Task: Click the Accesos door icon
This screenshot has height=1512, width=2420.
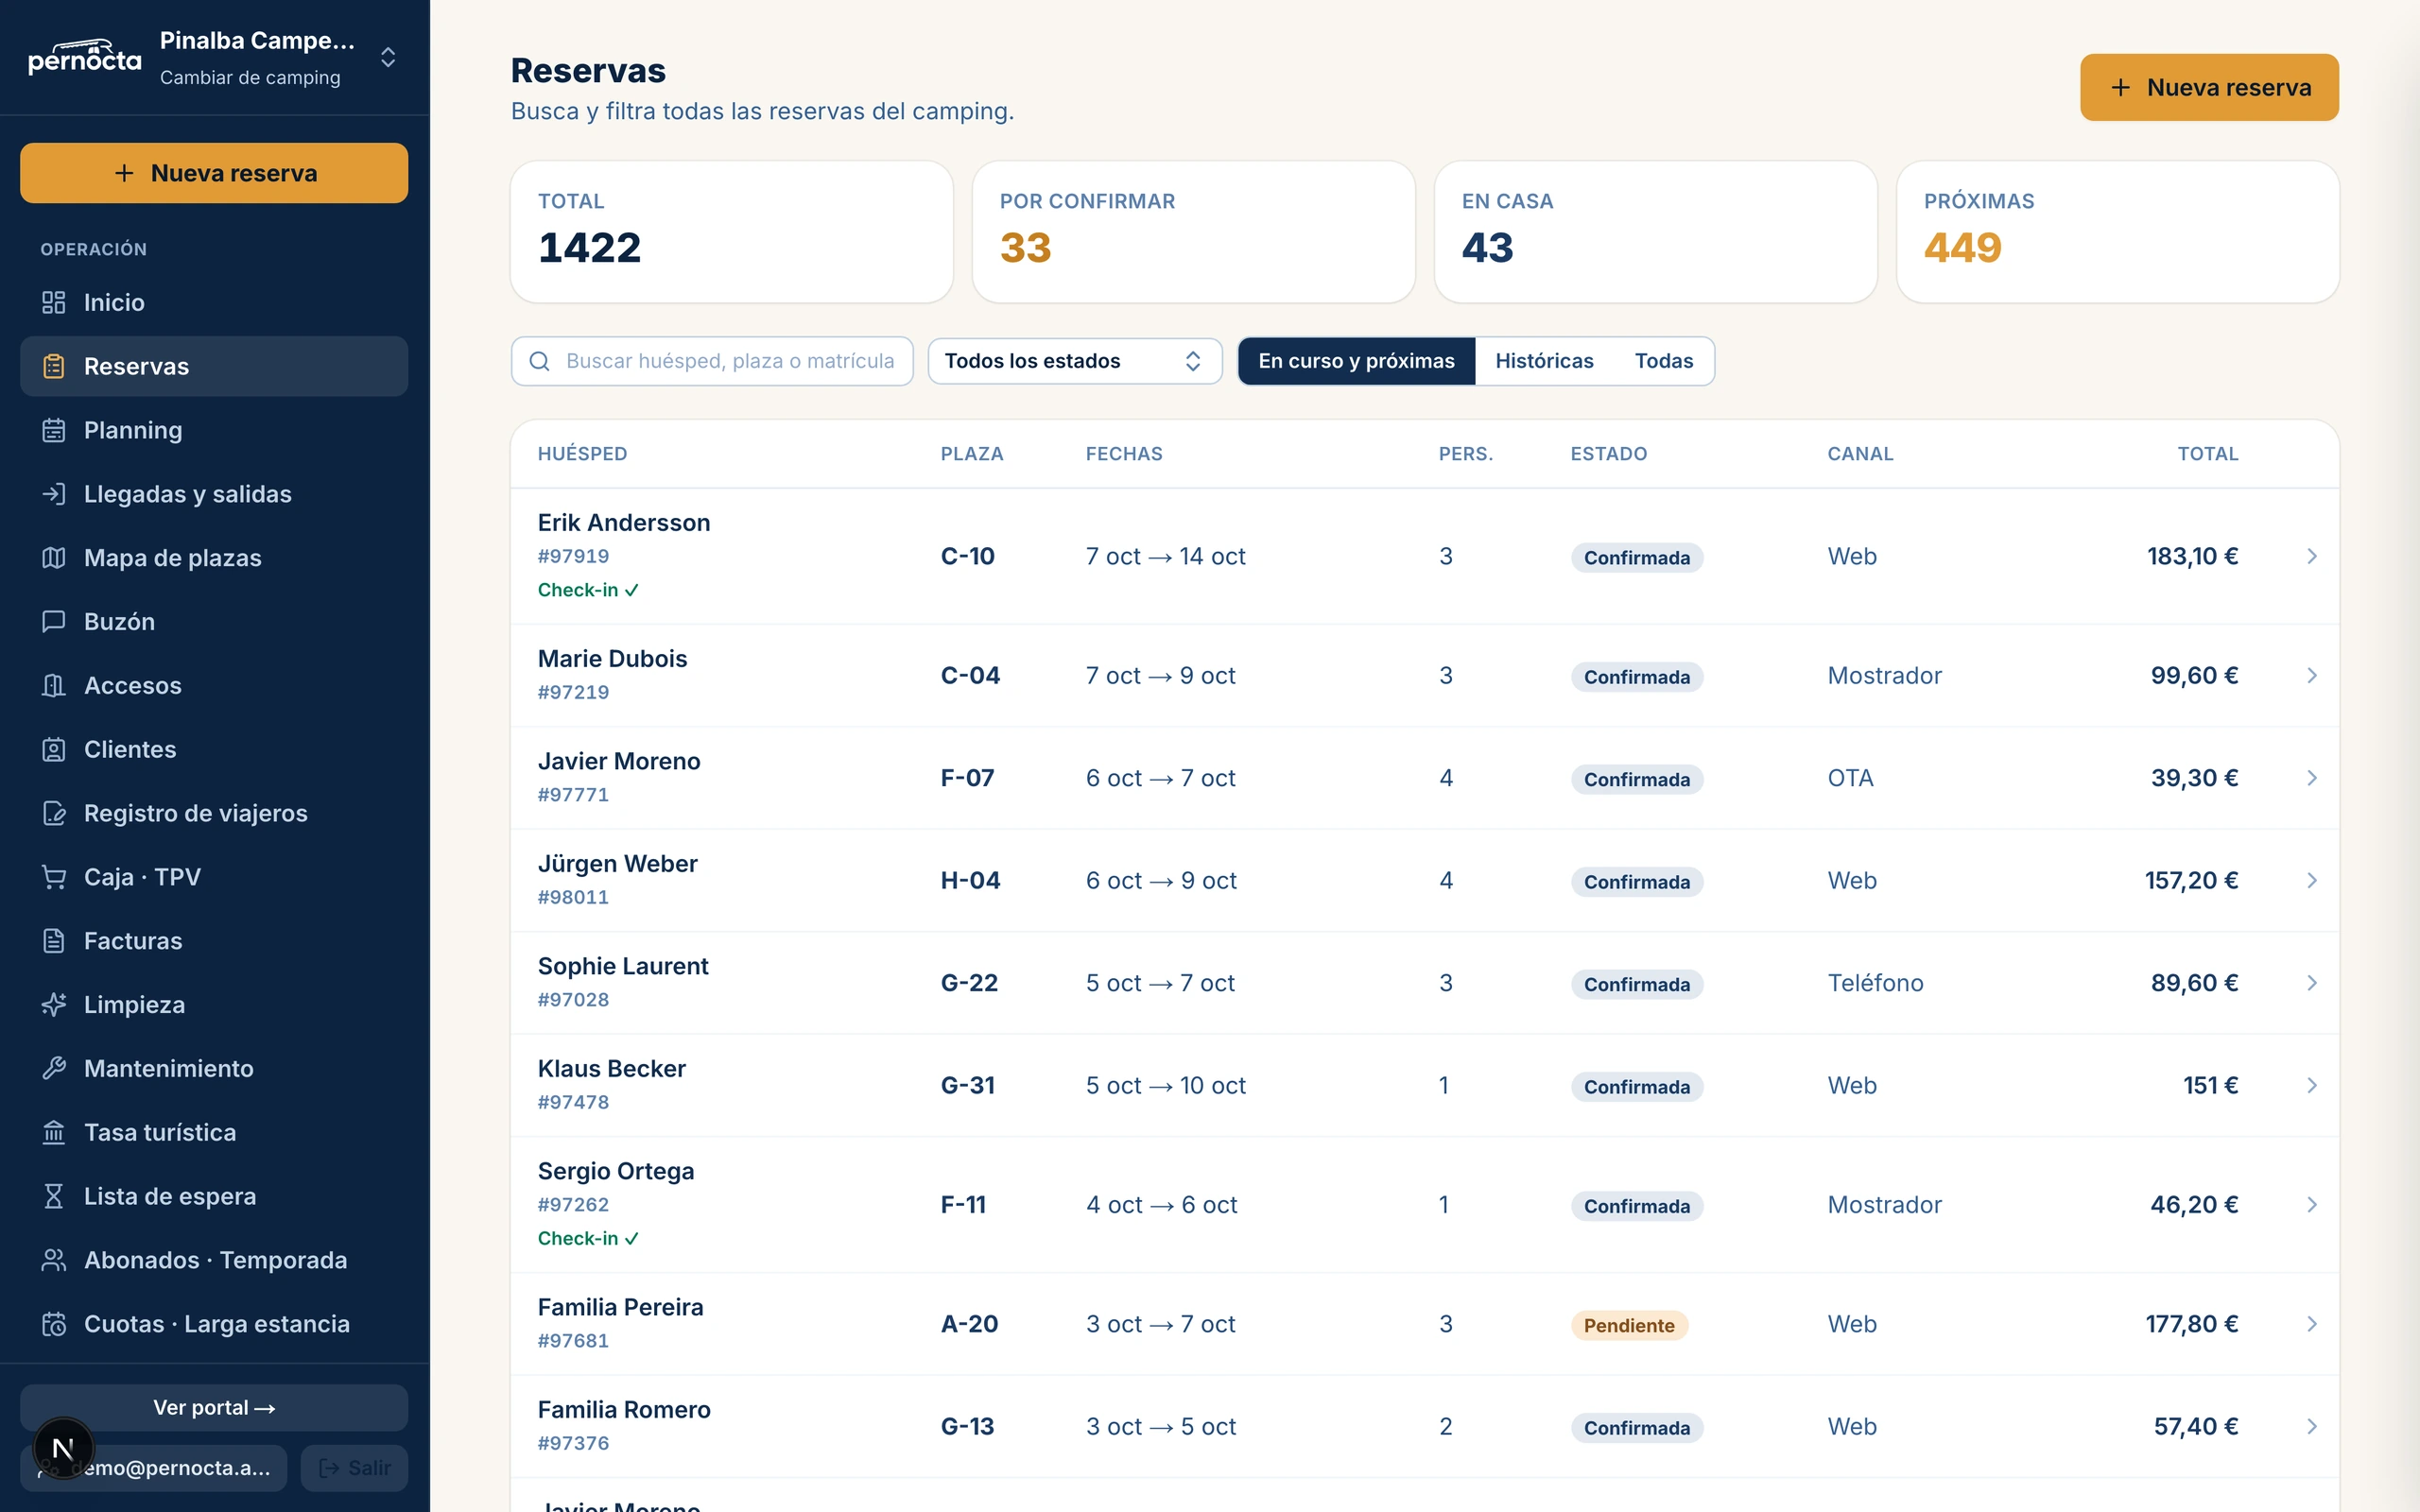Action: point(54,686)
